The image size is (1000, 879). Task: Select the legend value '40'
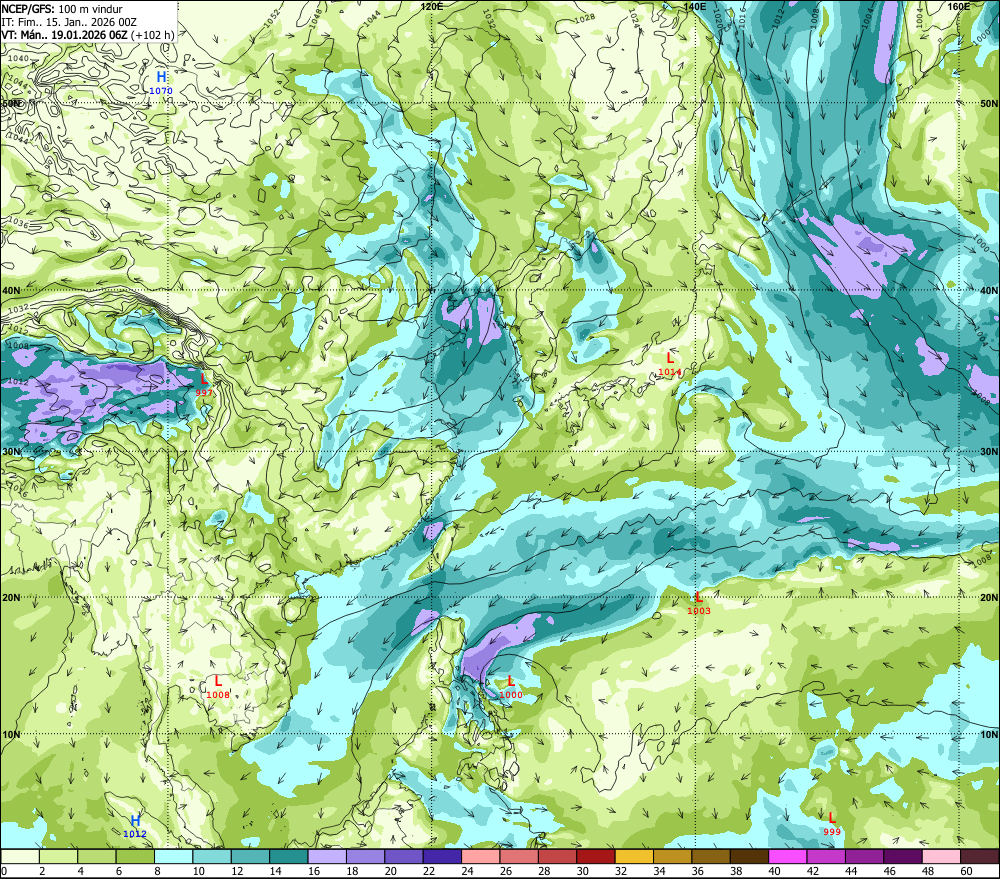774,871
